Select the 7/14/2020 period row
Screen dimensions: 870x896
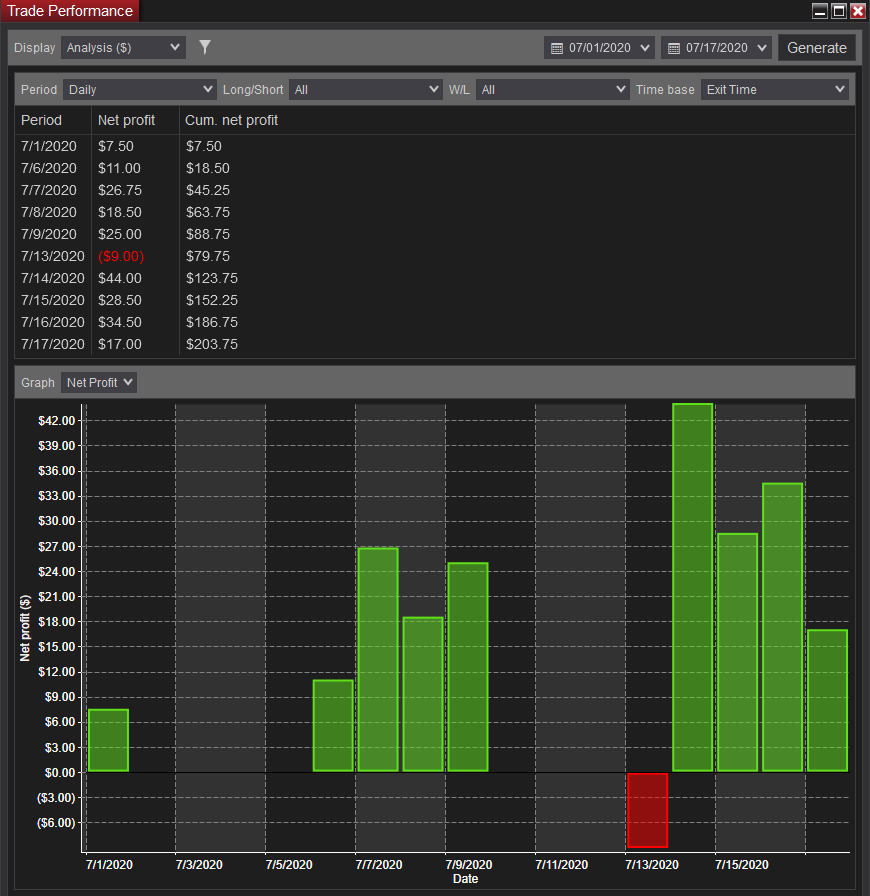(x=434, y=278)
